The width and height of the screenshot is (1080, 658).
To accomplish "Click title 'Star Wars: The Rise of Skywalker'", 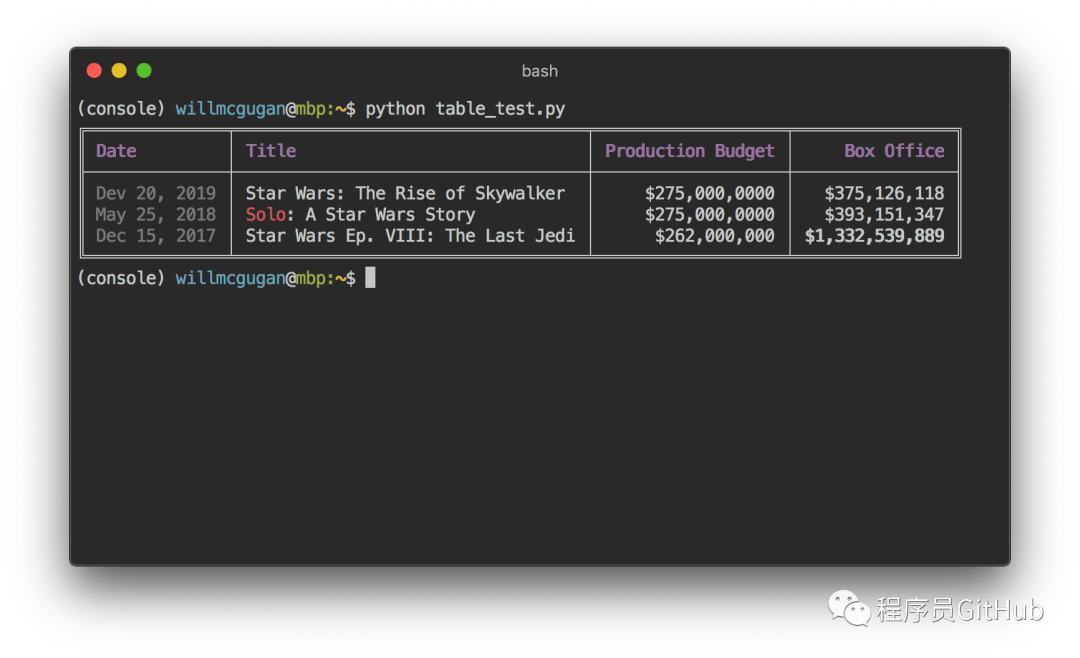I will [405, 193].
